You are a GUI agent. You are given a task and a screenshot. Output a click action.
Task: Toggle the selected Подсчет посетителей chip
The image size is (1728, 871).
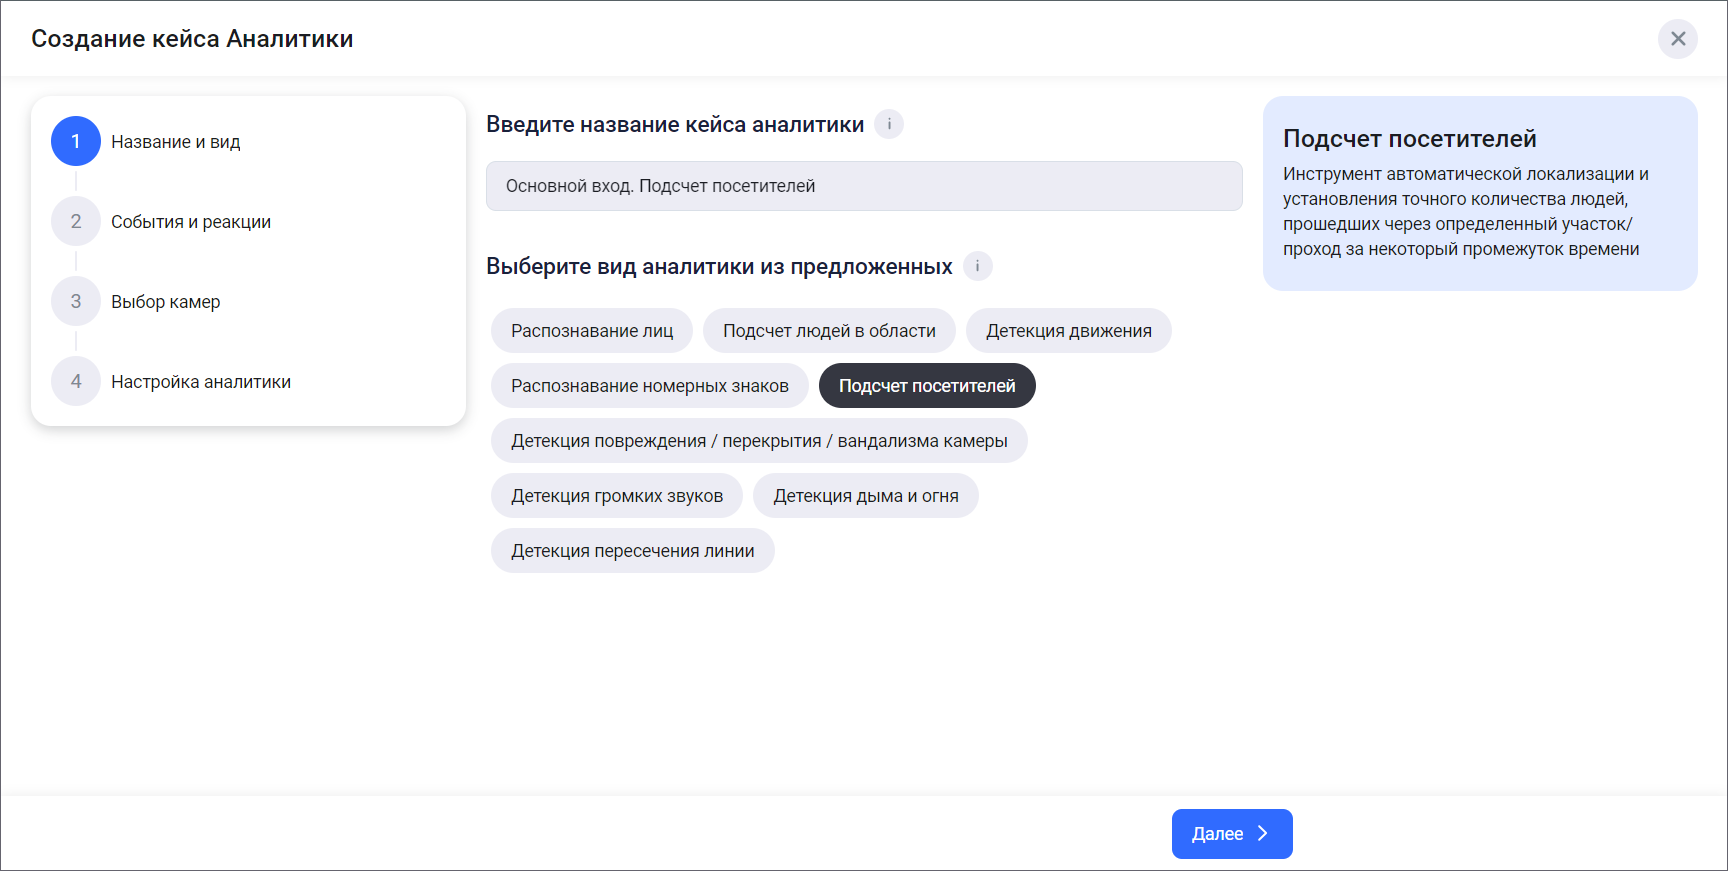[926, 386]
